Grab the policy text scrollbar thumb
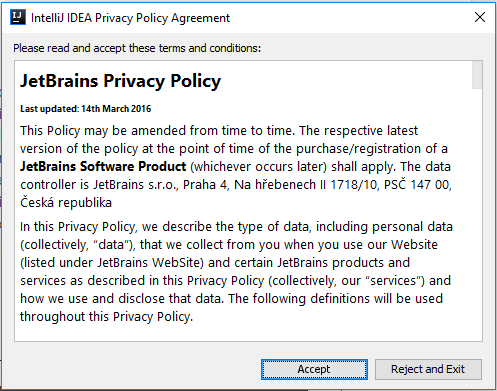Screen dimensions: 497x391 (477, 75)
